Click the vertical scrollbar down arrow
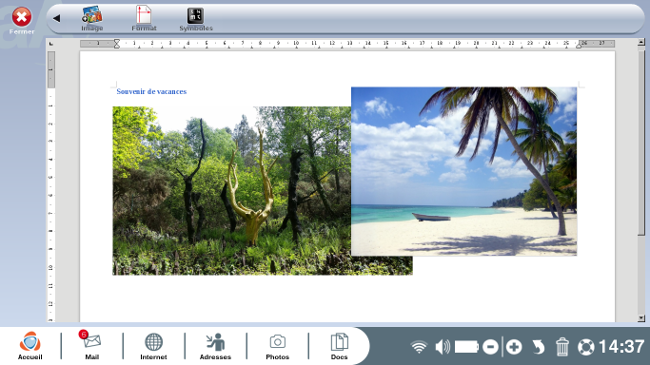This screenshot has width=650, height=365. [641, 318]
